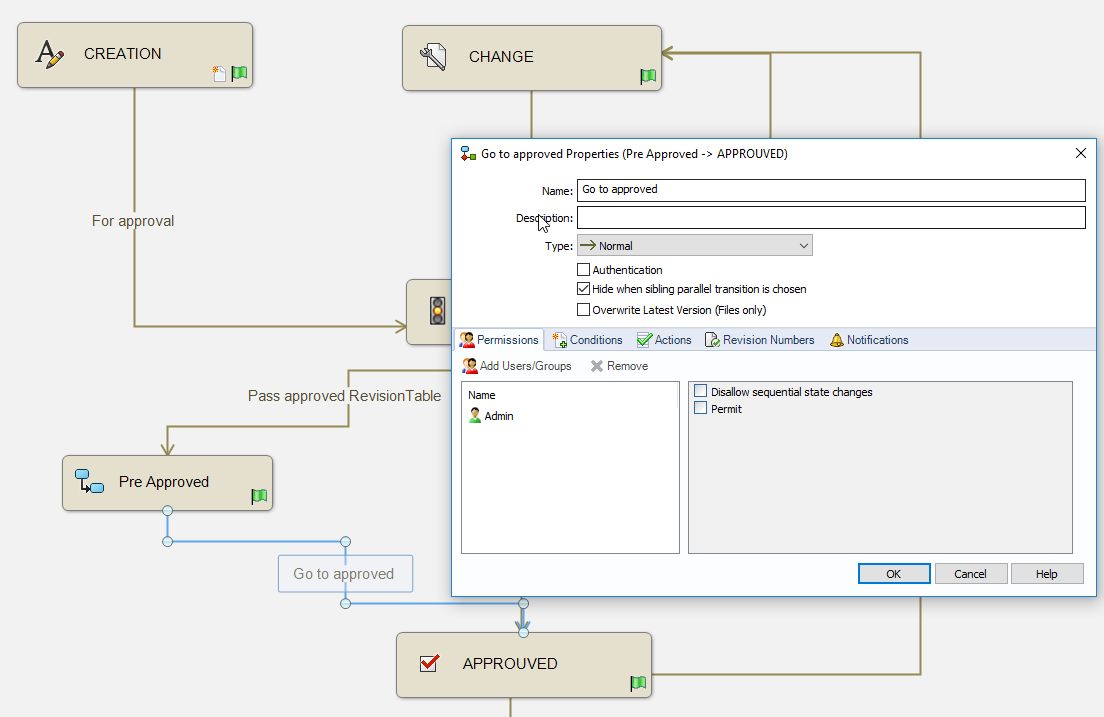Screen dimensions: 1104x717
Task: Click the CREATION state pencil icon
Action: pos(50,54)
